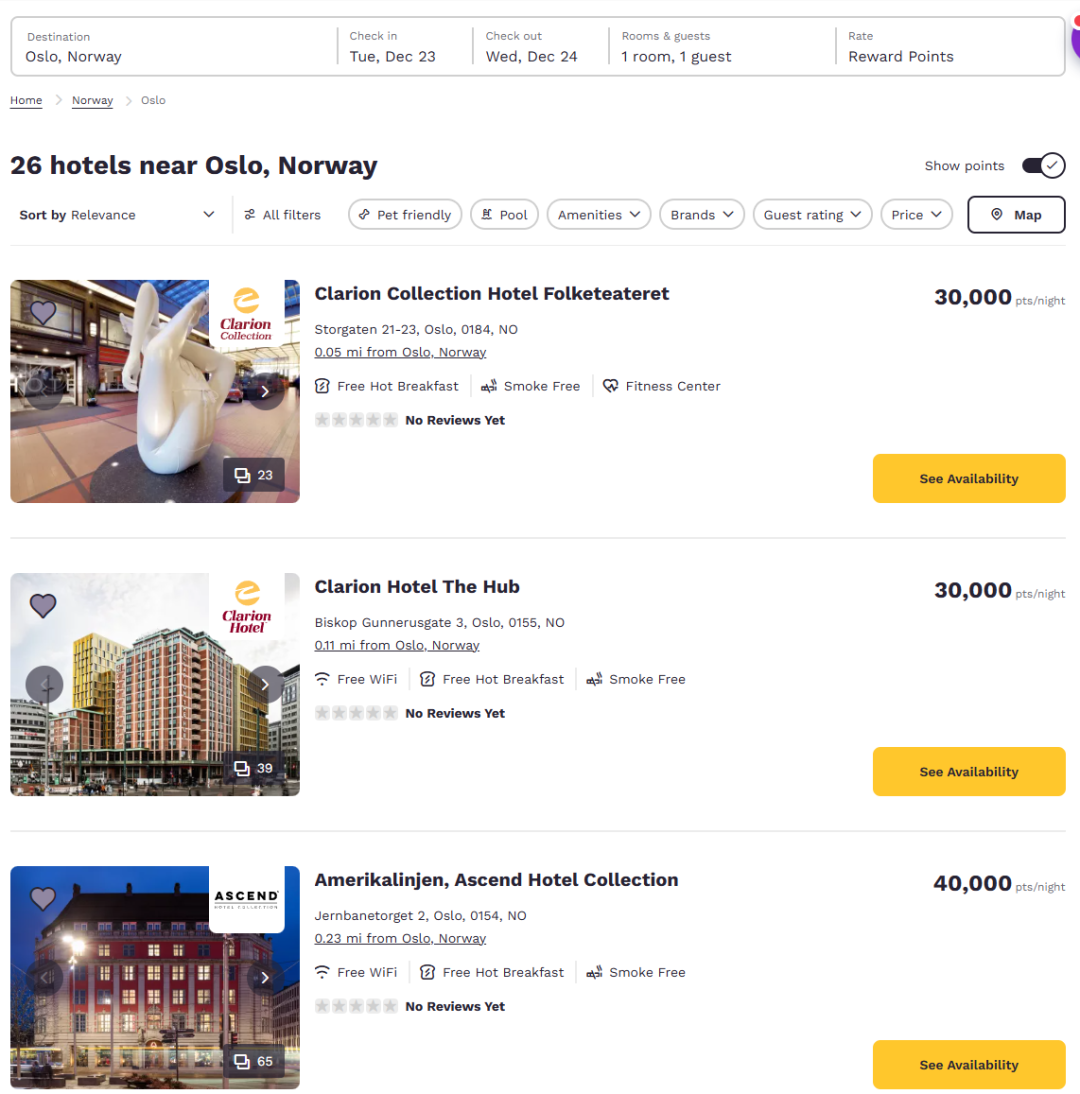
Task: Favorite Clarion Collection Hotel Folketeateret with heart icon
Action: click(43, 313)
